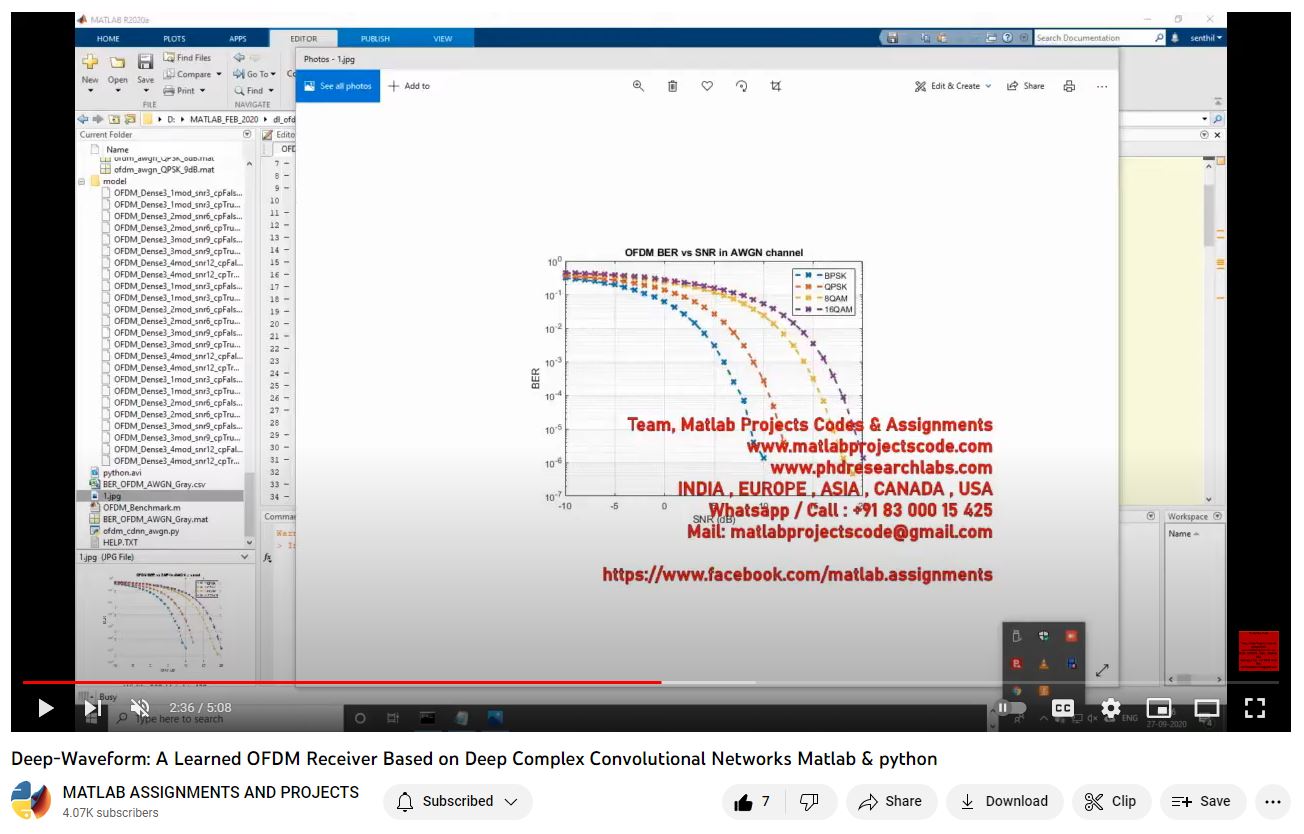Click Add to in Photos app
The image size is (1304, 834).
[410, 86]
